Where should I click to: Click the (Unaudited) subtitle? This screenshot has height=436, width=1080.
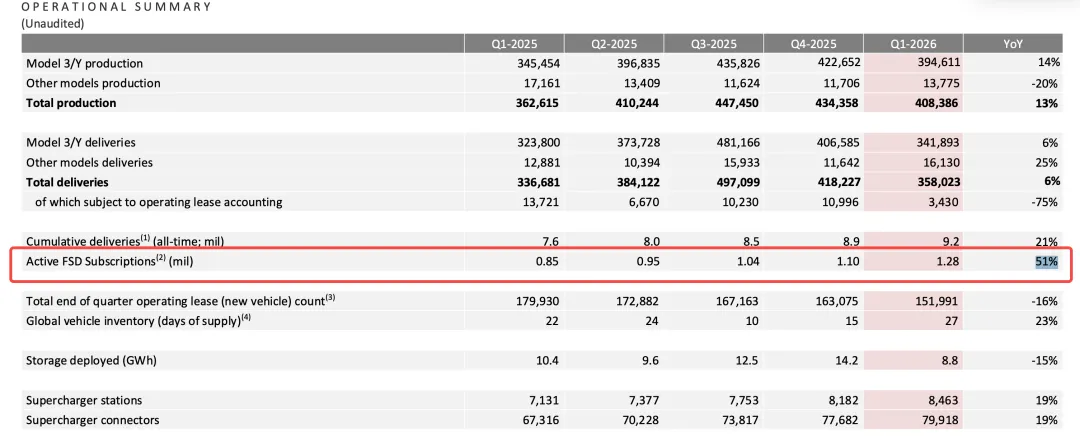52,23
